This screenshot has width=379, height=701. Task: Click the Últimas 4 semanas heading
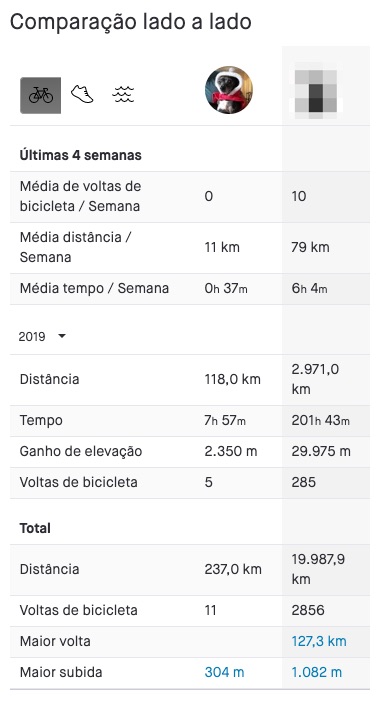(80, 155)
